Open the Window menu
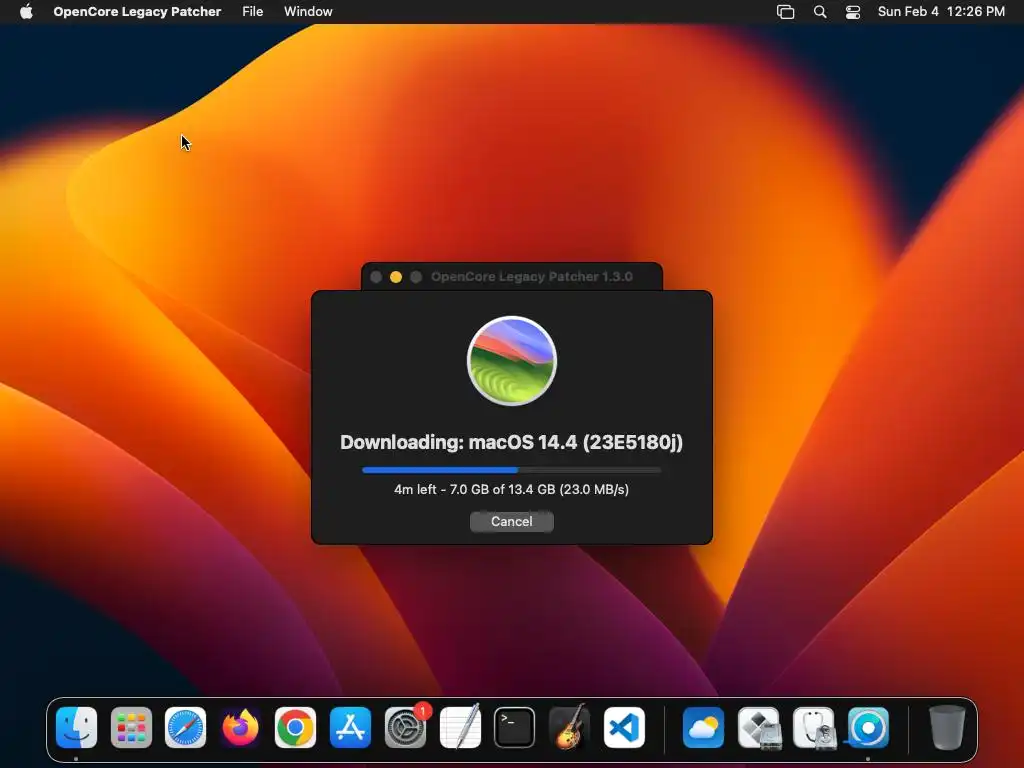Screen dimensions: 1024x768 pos(308,11)
